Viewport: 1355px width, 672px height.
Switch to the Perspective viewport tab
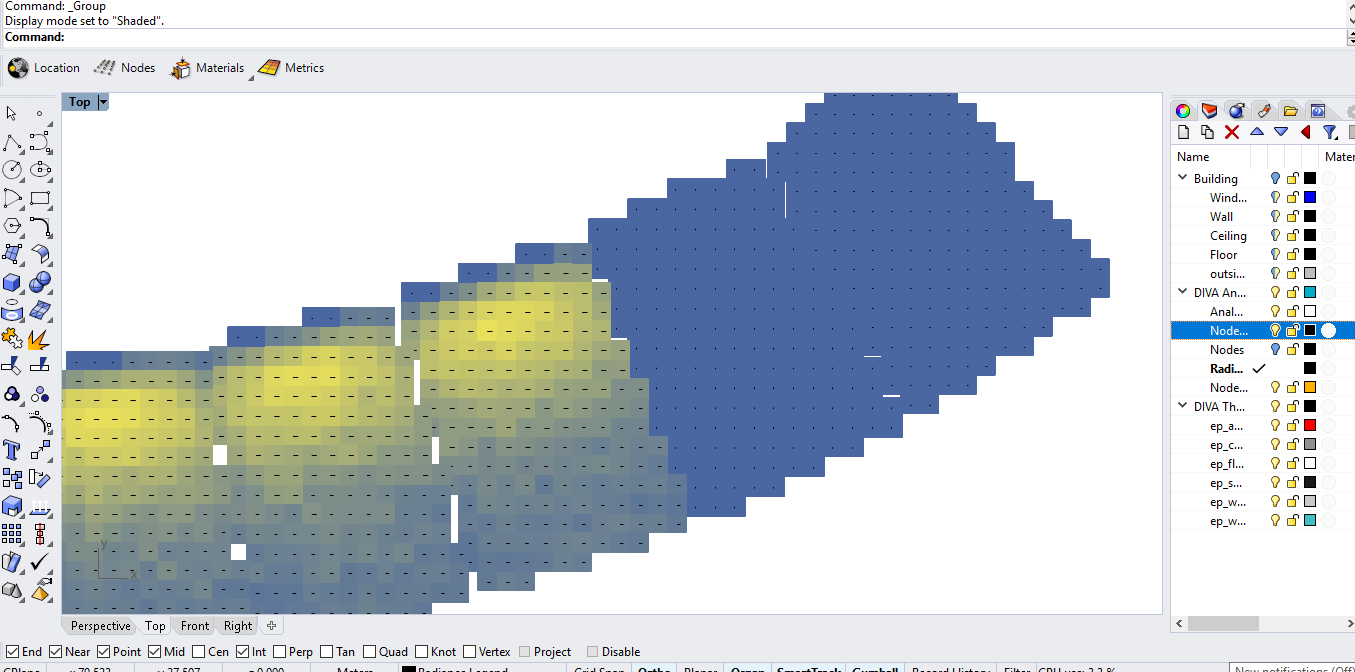(100, 626)
